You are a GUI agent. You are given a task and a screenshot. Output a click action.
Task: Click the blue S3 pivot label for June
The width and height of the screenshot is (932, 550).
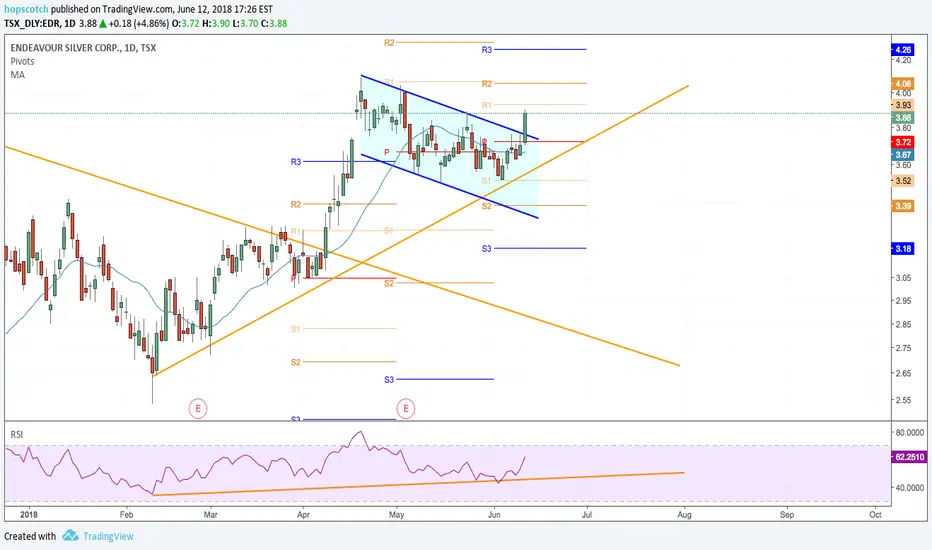pyautogui.click(x=487, y=249)
